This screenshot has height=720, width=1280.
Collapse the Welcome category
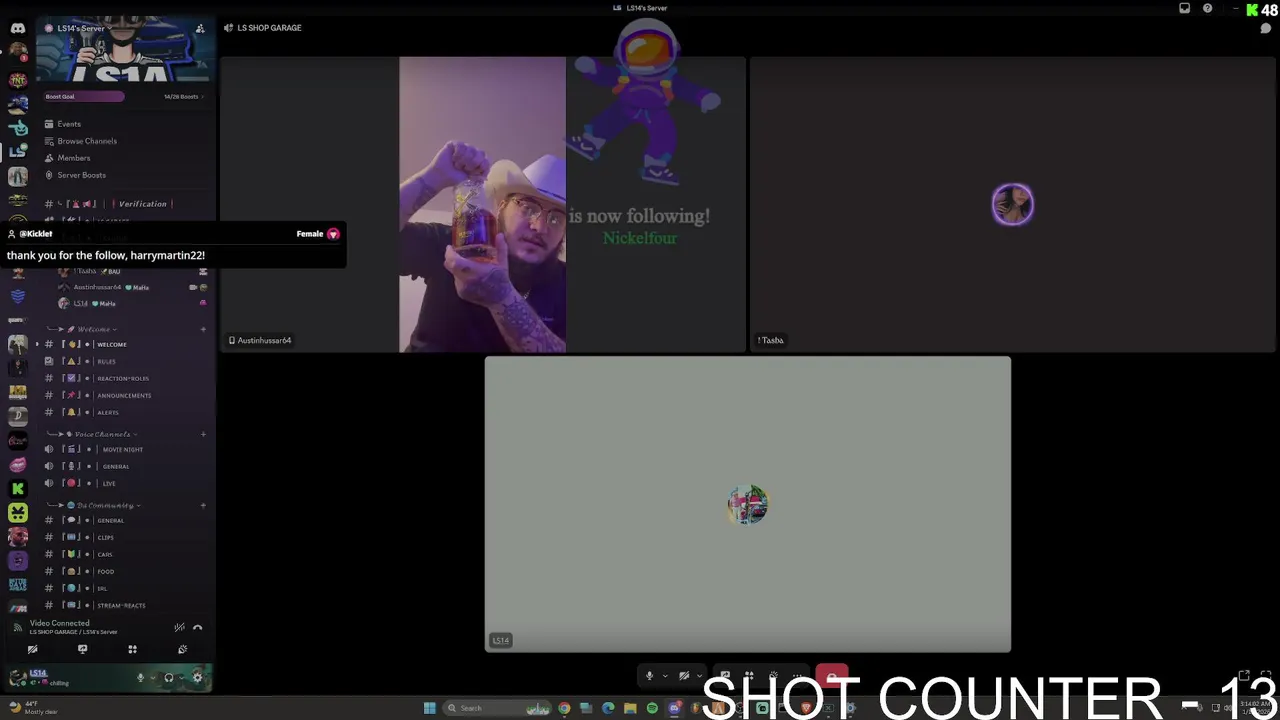pyautogui.click(x=92, y=329)
